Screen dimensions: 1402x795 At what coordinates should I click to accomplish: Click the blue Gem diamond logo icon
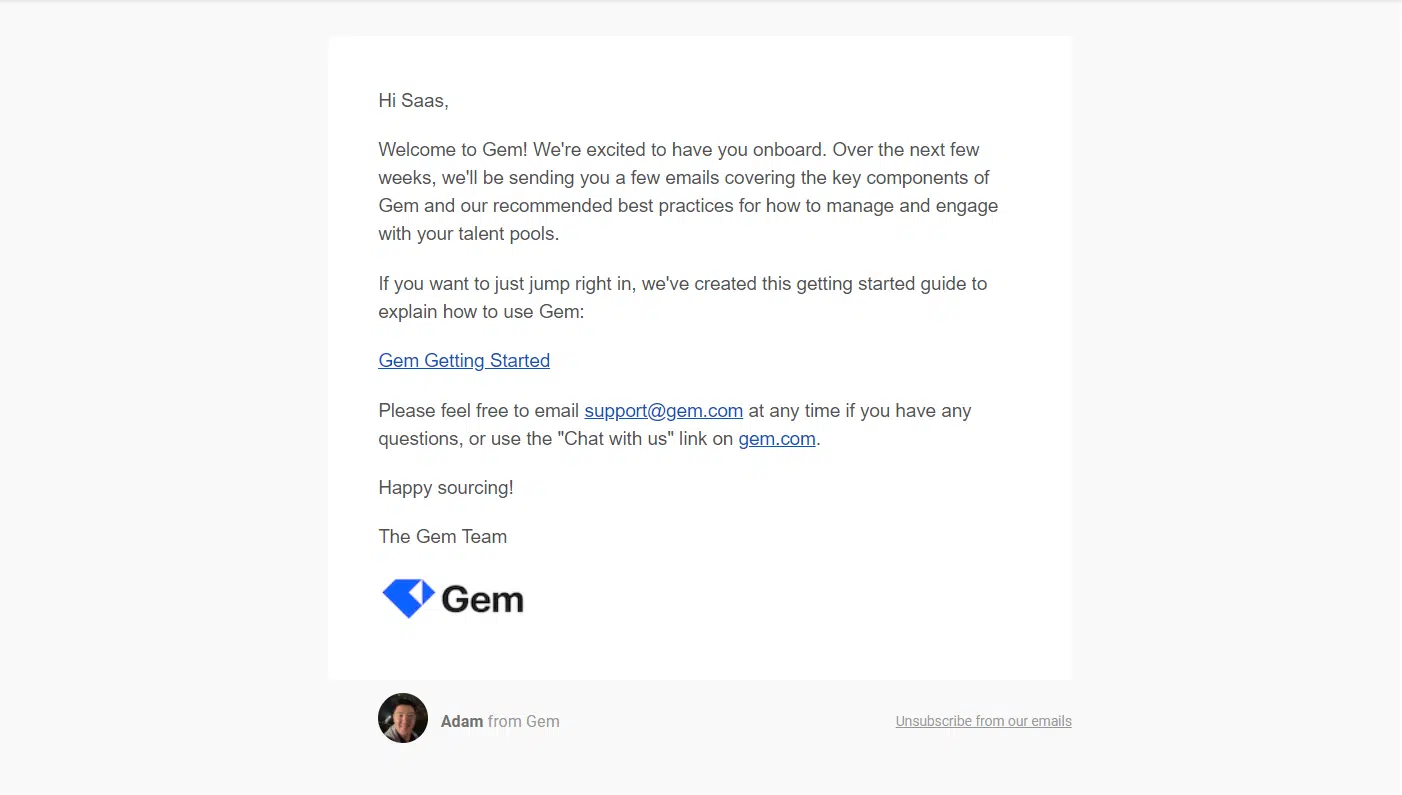[x=408, y=598]
